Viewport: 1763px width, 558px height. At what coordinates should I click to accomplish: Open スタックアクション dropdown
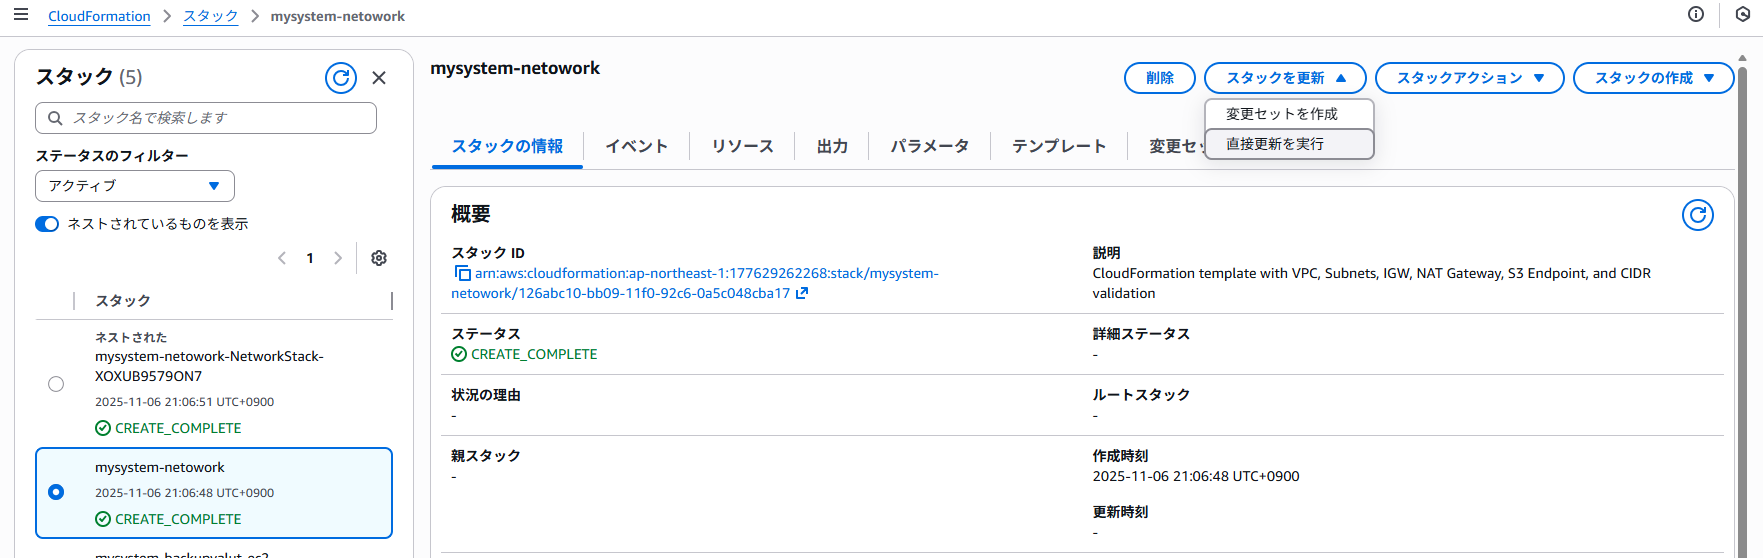coord(1470,78)
